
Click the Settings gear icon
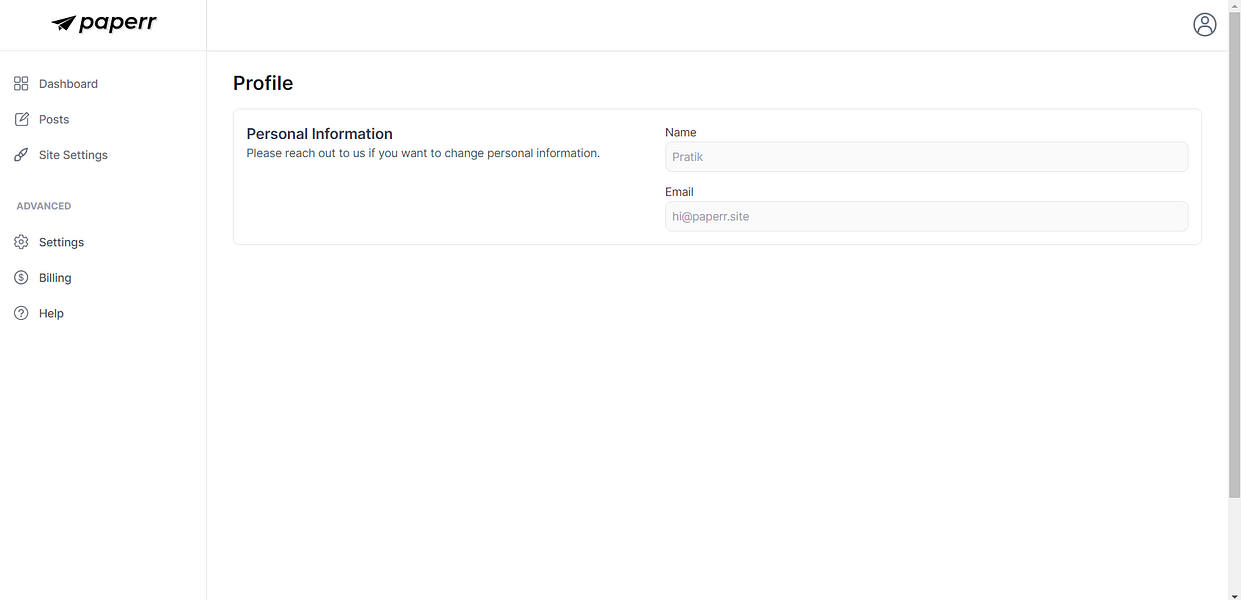[x=21, y=242]
